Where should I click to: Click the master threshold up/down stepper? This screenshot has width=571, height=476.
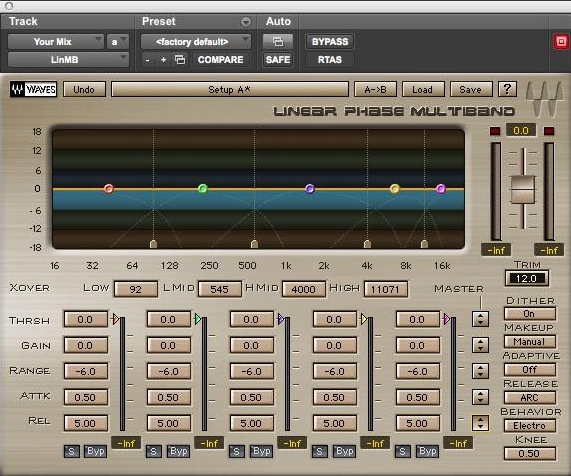point(480,319)
